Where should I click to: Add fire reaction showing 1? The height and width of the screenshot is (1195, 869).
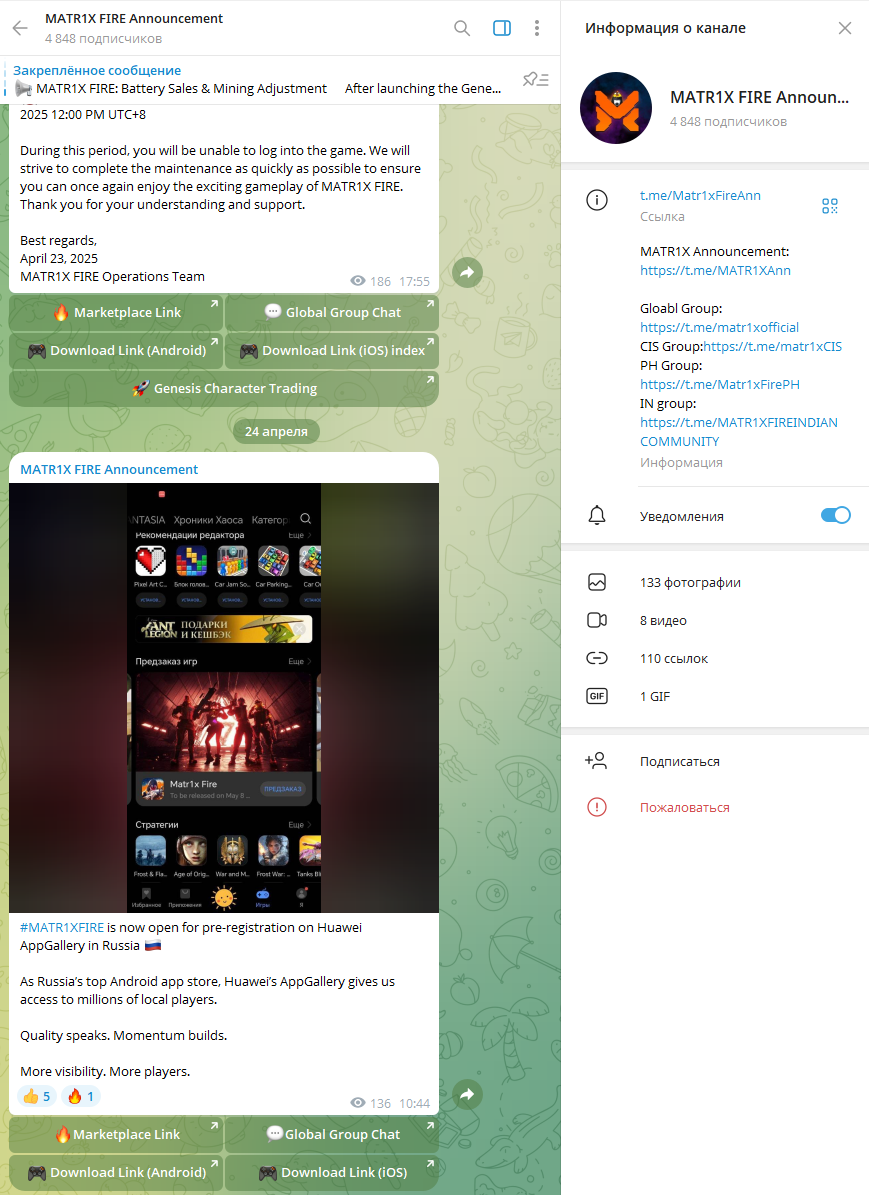pyautogui.click(x=80, y=1097)
